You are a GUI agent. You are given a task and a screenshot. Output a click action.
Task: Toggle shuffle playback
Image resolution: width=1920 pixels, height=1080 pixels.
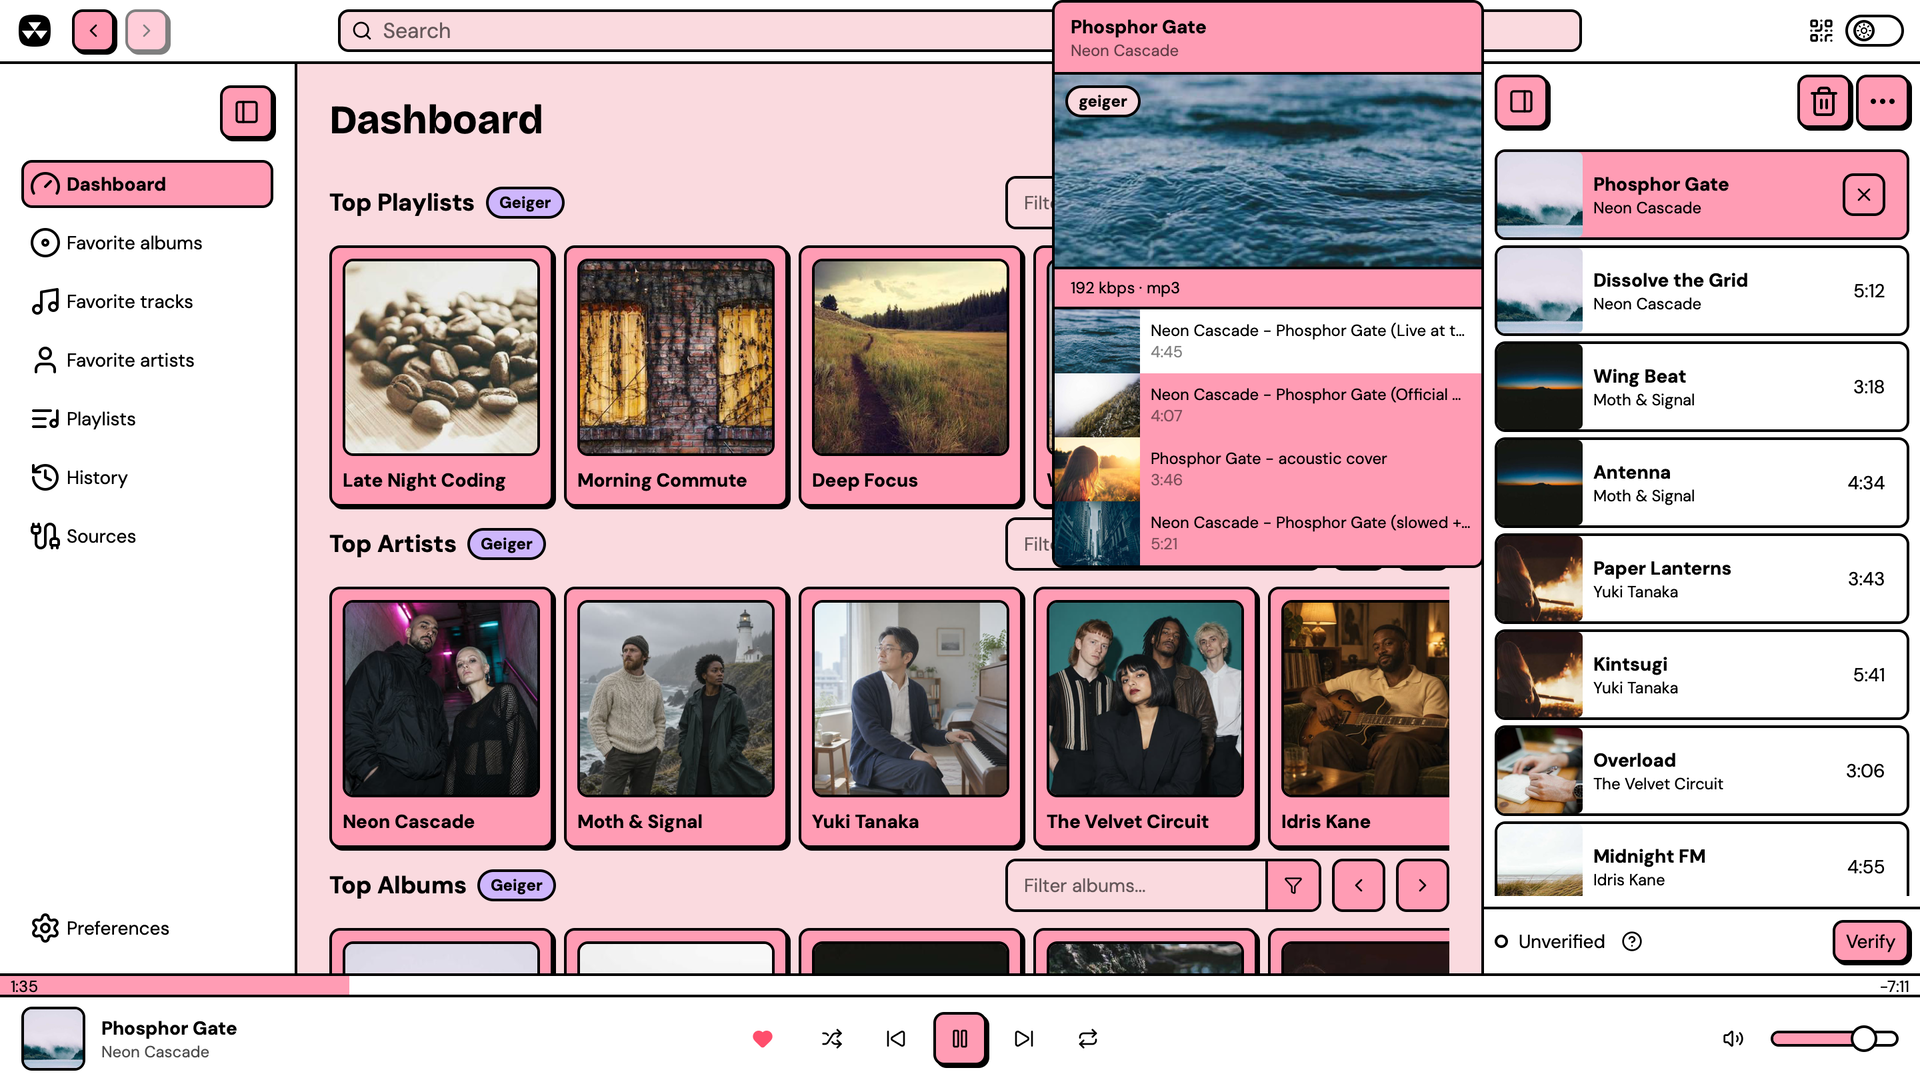(x=832, y=1039)
